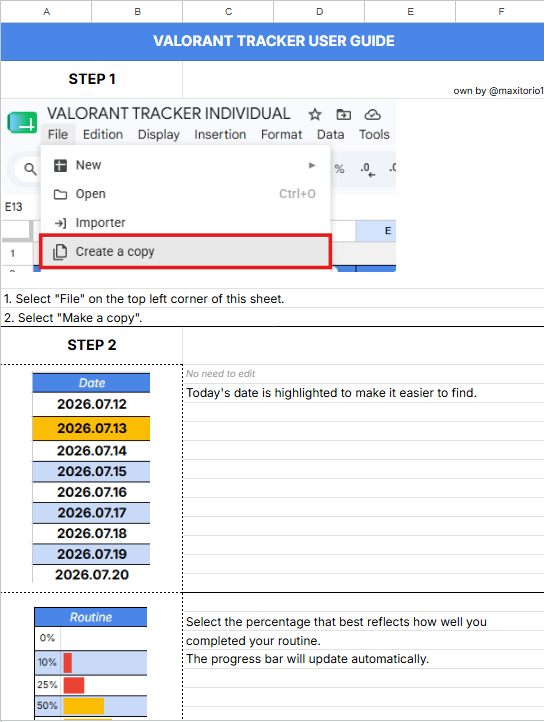Viewport: 544px width, 722px height.
Task: Select column D header
Action: coord(319,12)
